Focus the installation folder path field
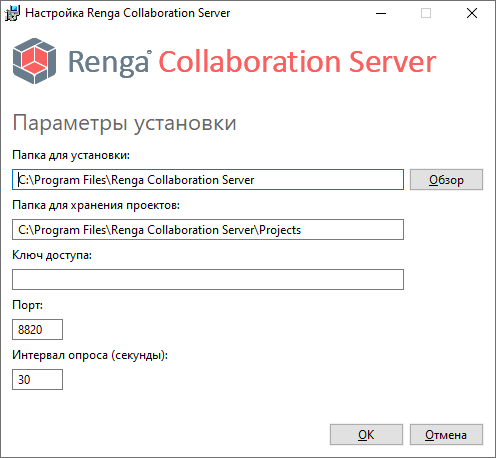The height and width of the screenshot is (458, 496). pos(208,180)
